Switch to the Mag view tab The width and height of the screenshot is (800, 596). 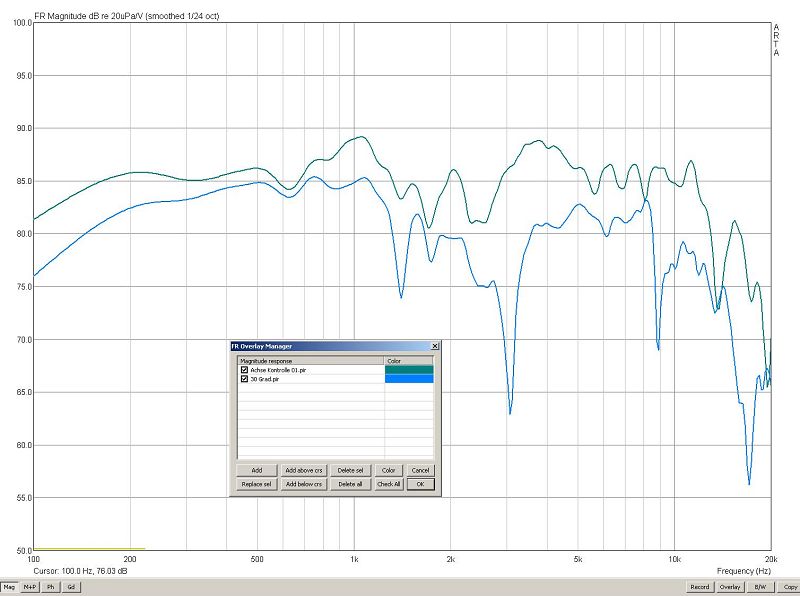10,587
